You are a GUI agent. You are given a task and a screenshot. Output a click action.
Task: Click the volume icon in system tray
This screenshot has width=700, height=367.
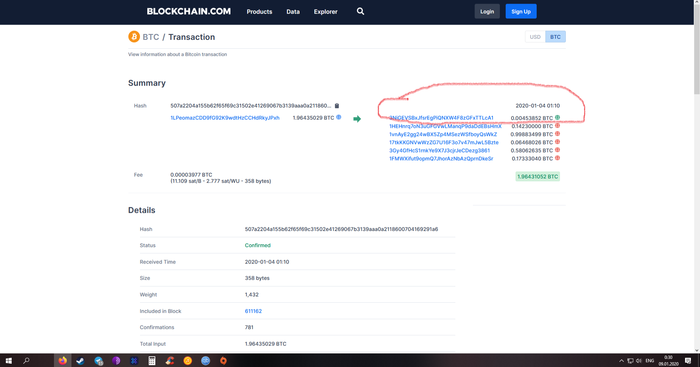coord(639,361)
